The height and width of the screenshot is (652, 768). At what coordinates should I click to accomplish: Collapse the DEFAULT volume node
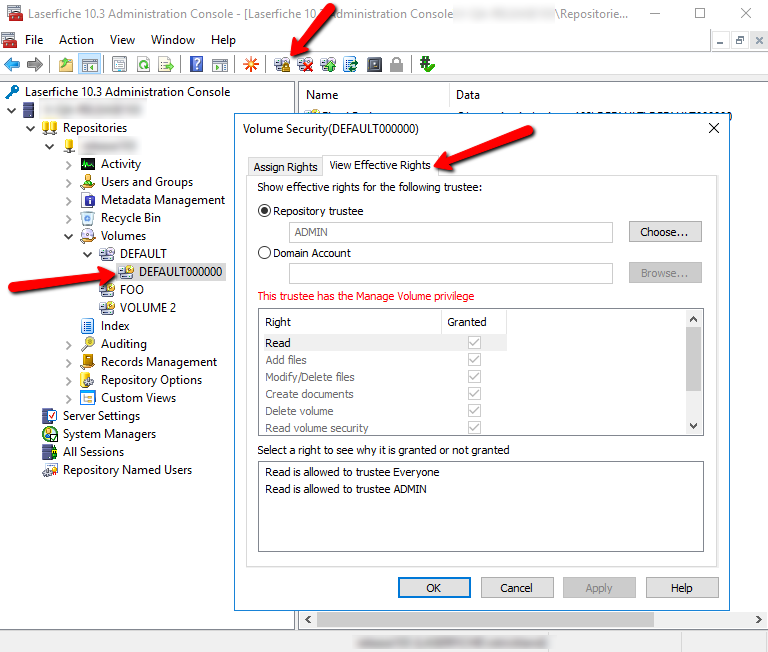88,254
